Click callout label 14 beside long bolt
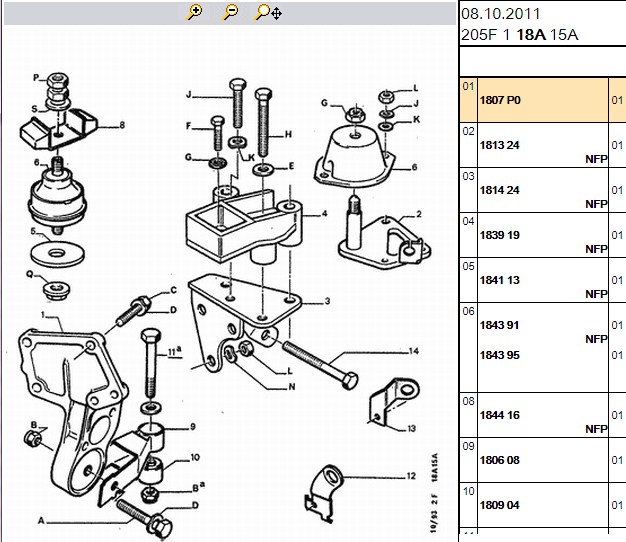Viewport: 626px width, 542px height. pyautogui.click(x=414, y=351)
